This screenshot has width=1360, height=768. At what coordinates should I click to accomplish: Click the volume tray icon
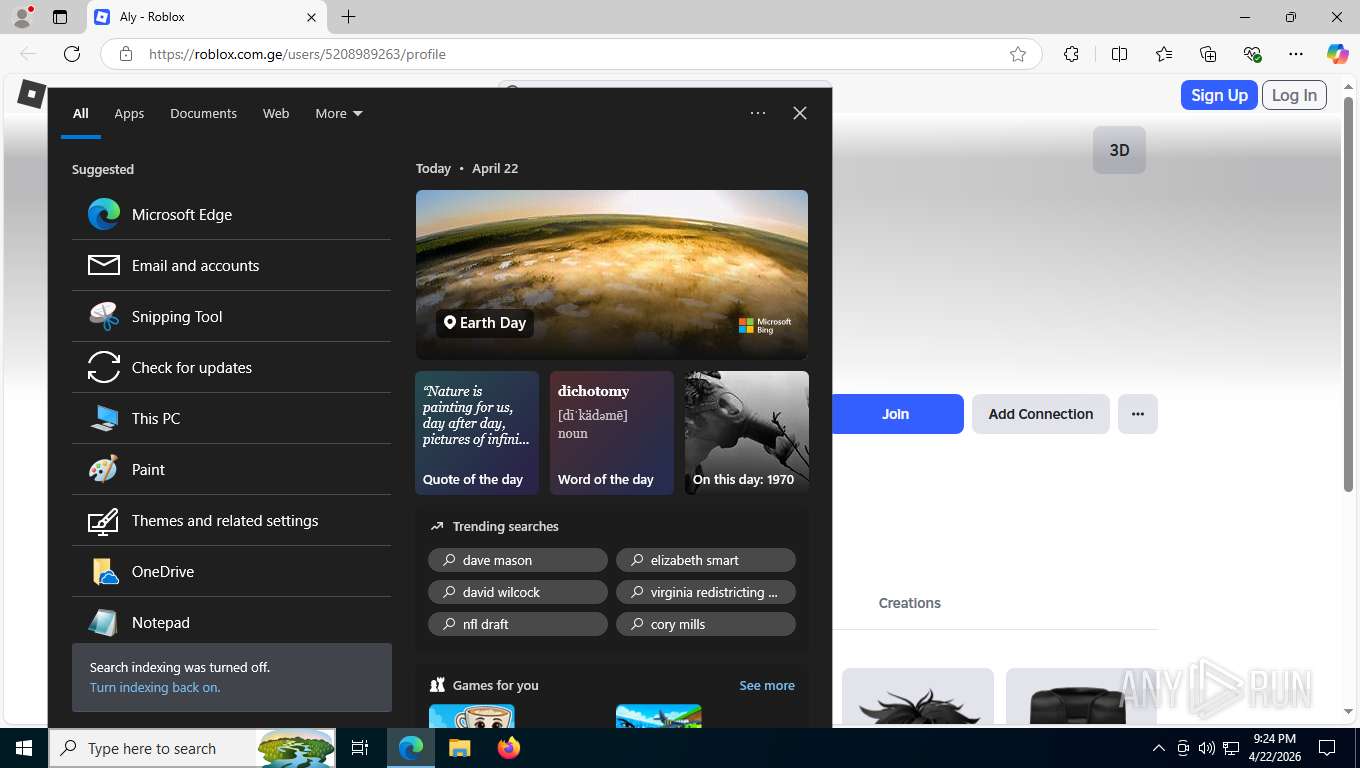(1206, 748)
